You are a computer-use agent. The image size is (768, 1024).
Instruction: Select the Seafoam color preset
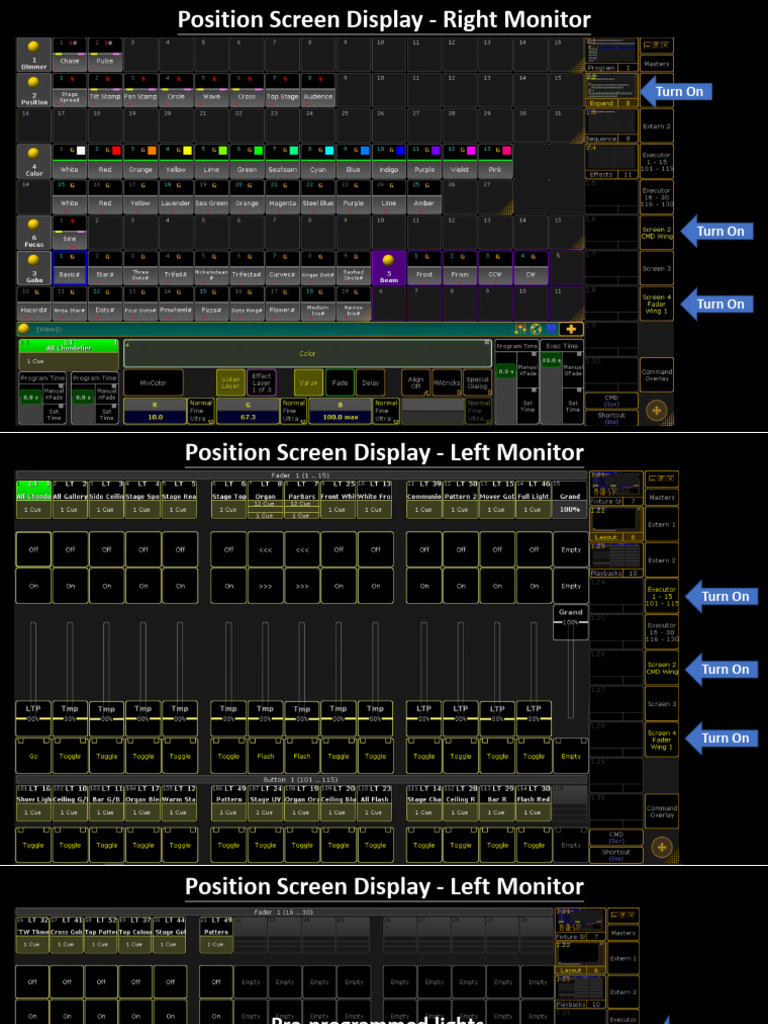point(283,162)
